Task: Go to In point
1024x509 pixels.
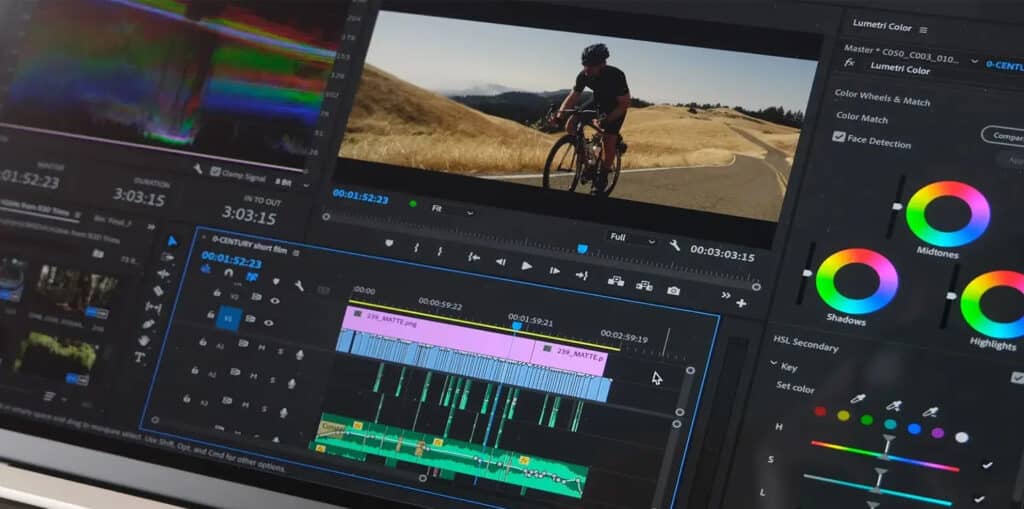Action: [x=474, y=257]
